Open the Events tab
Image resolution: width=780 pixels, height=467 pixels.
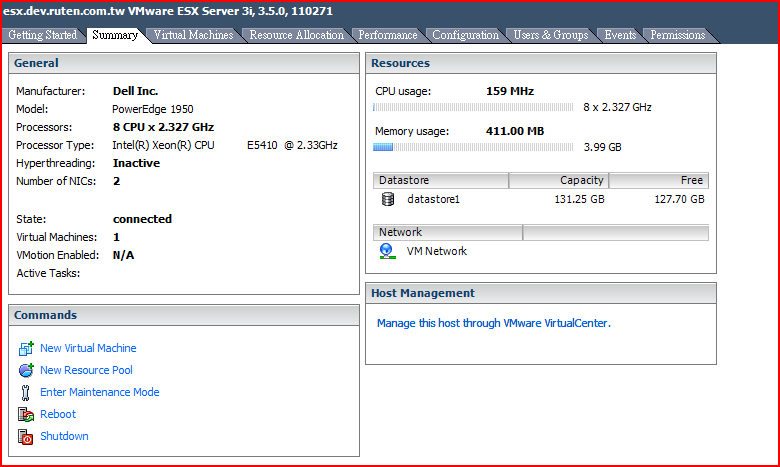(620, 35)
